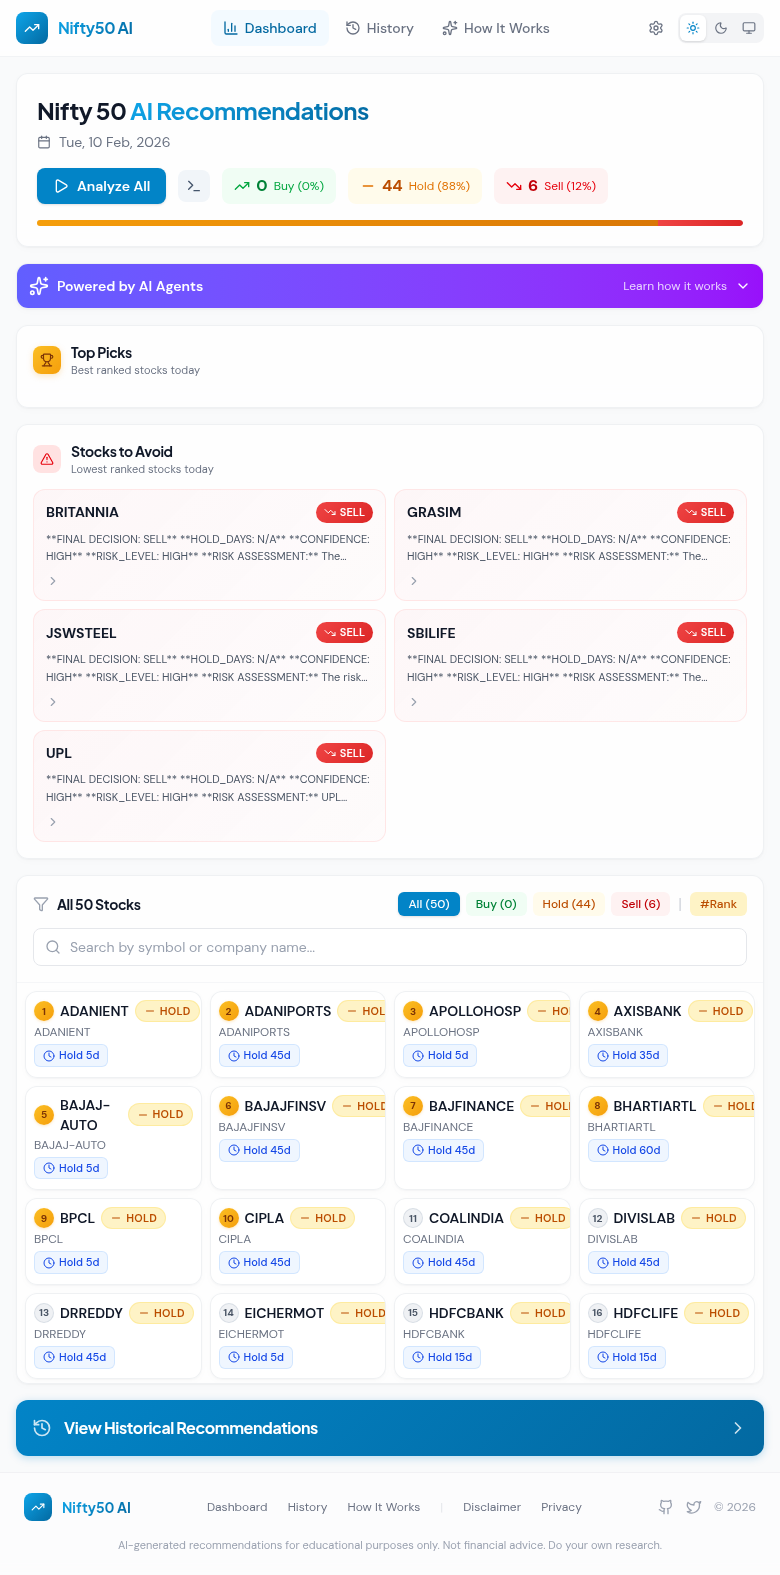Switch to dark mode using the moon toggle
The width and height of the screenshot is (780, 1575).
[x=721, y=28]
